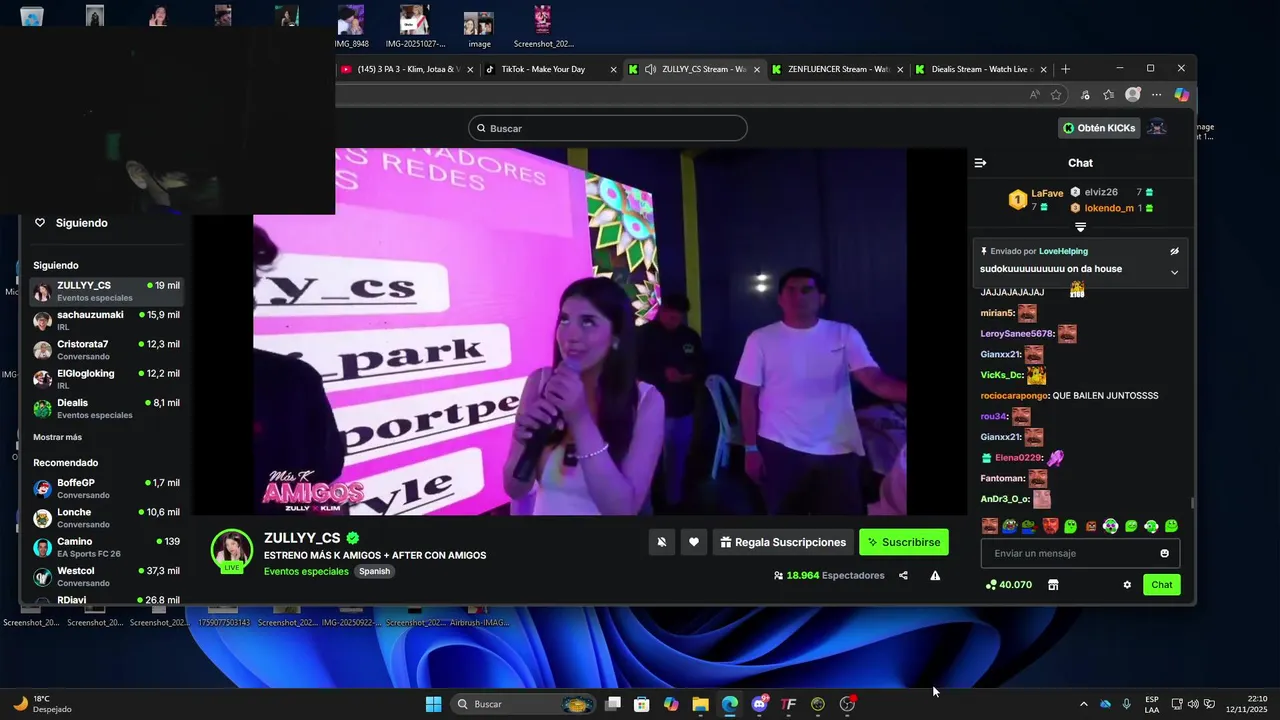Send message with green Chat button

tap(1162, 585)
